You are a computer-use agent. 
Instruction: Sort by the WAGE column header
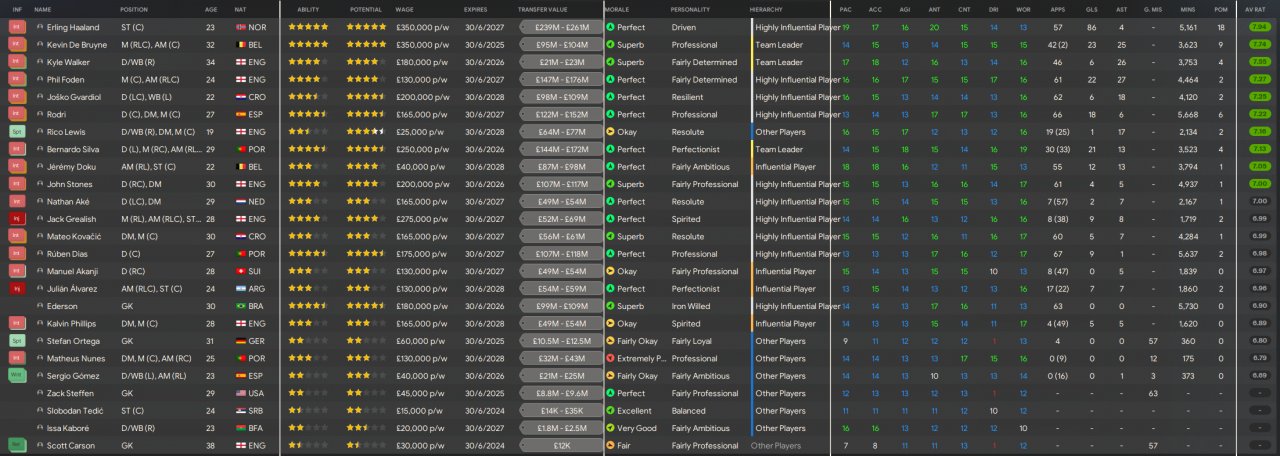pyautogui.click(x=405, y=9)
